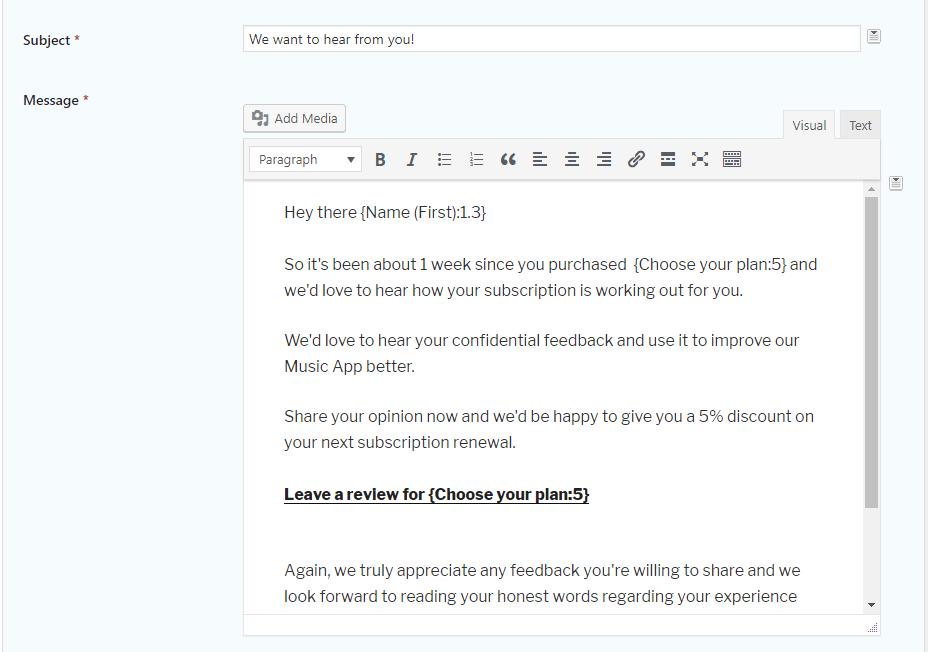Open merge tags for the Message body
Image resolution: width=928 pixels, height=652 pixels.
pos(896,183)
